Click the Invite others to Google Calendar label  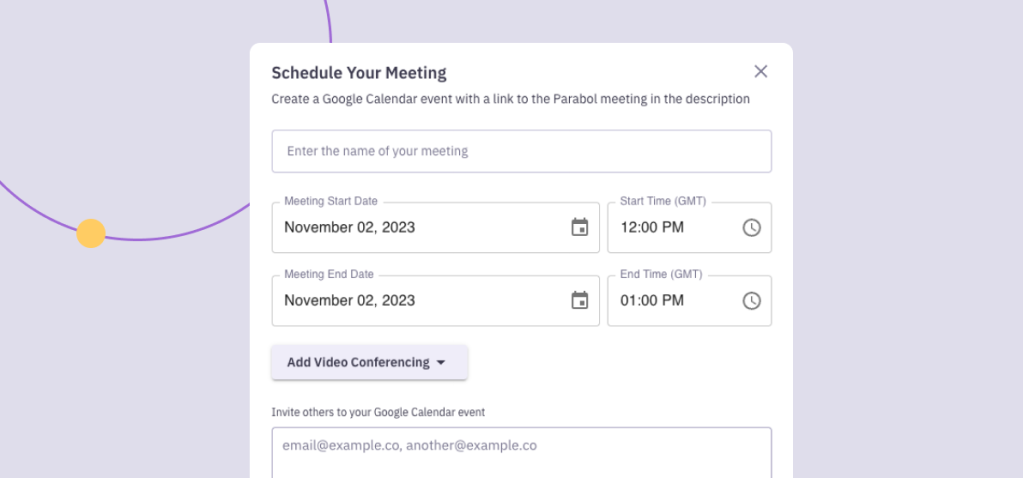pos(378,412)
